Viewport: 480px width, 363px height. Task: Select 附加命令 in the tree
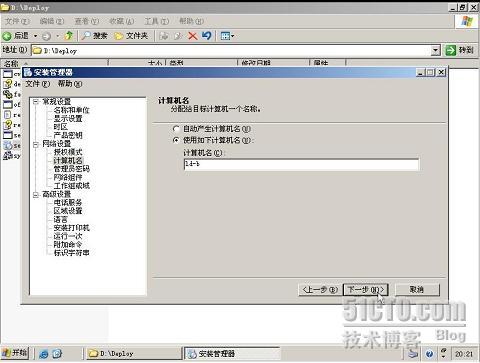pos(68,244)
